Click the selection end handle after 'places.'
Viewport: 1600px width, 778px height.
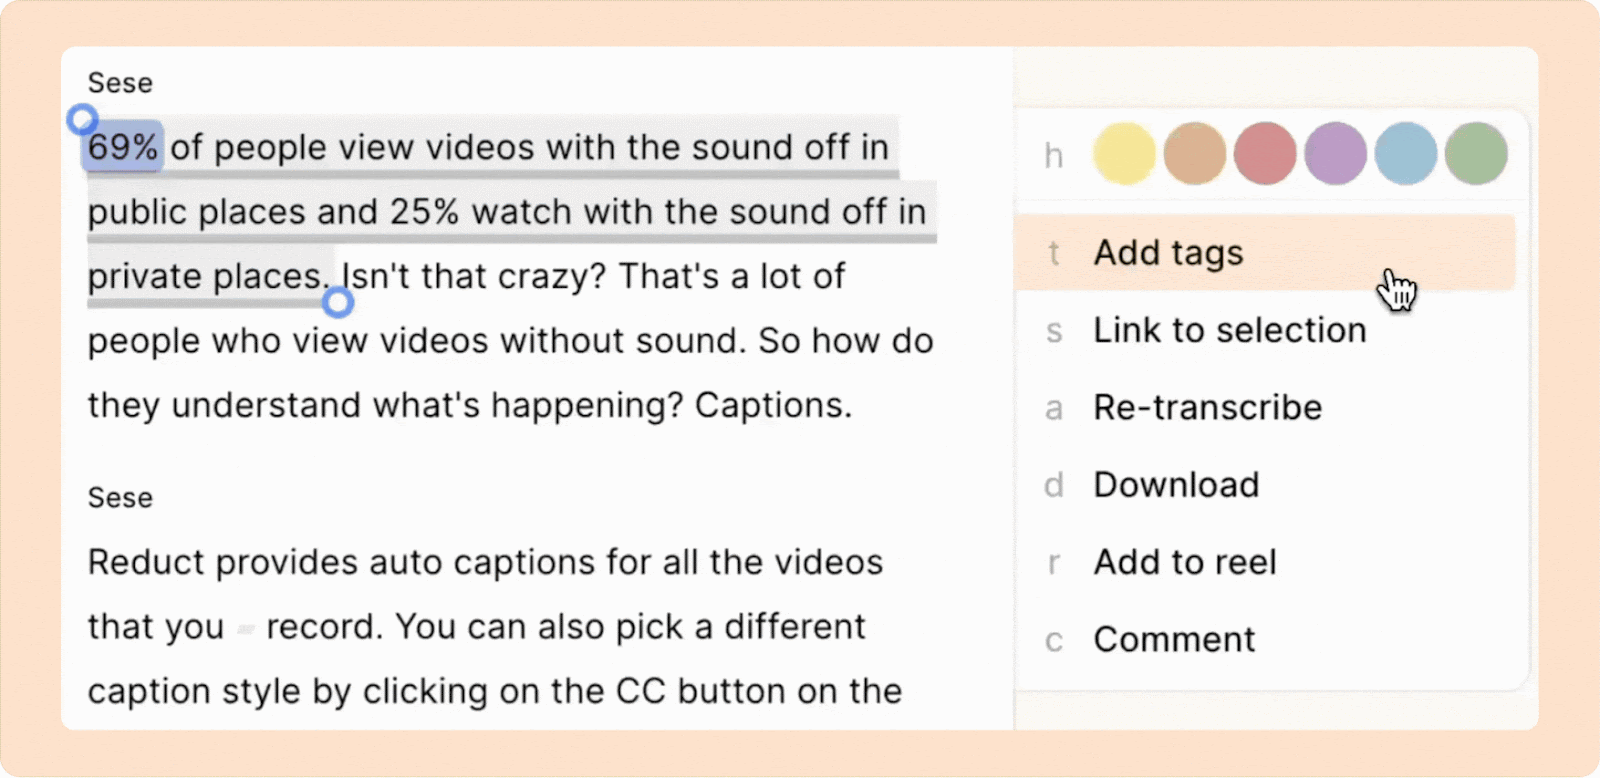[x=338, y=302]
